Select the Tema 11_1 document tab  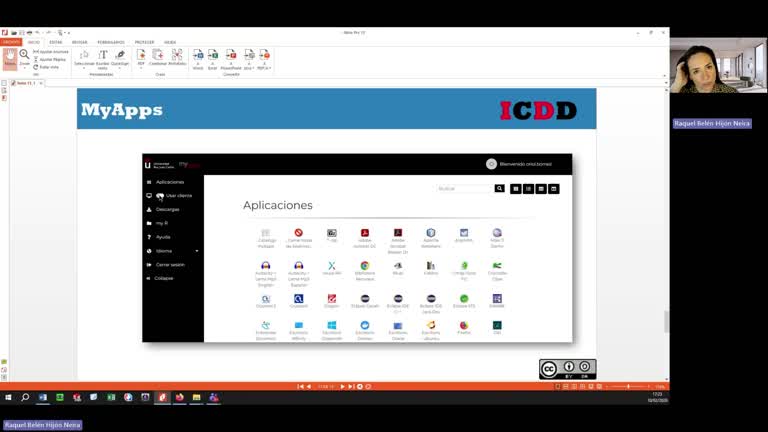coord(24,83)
